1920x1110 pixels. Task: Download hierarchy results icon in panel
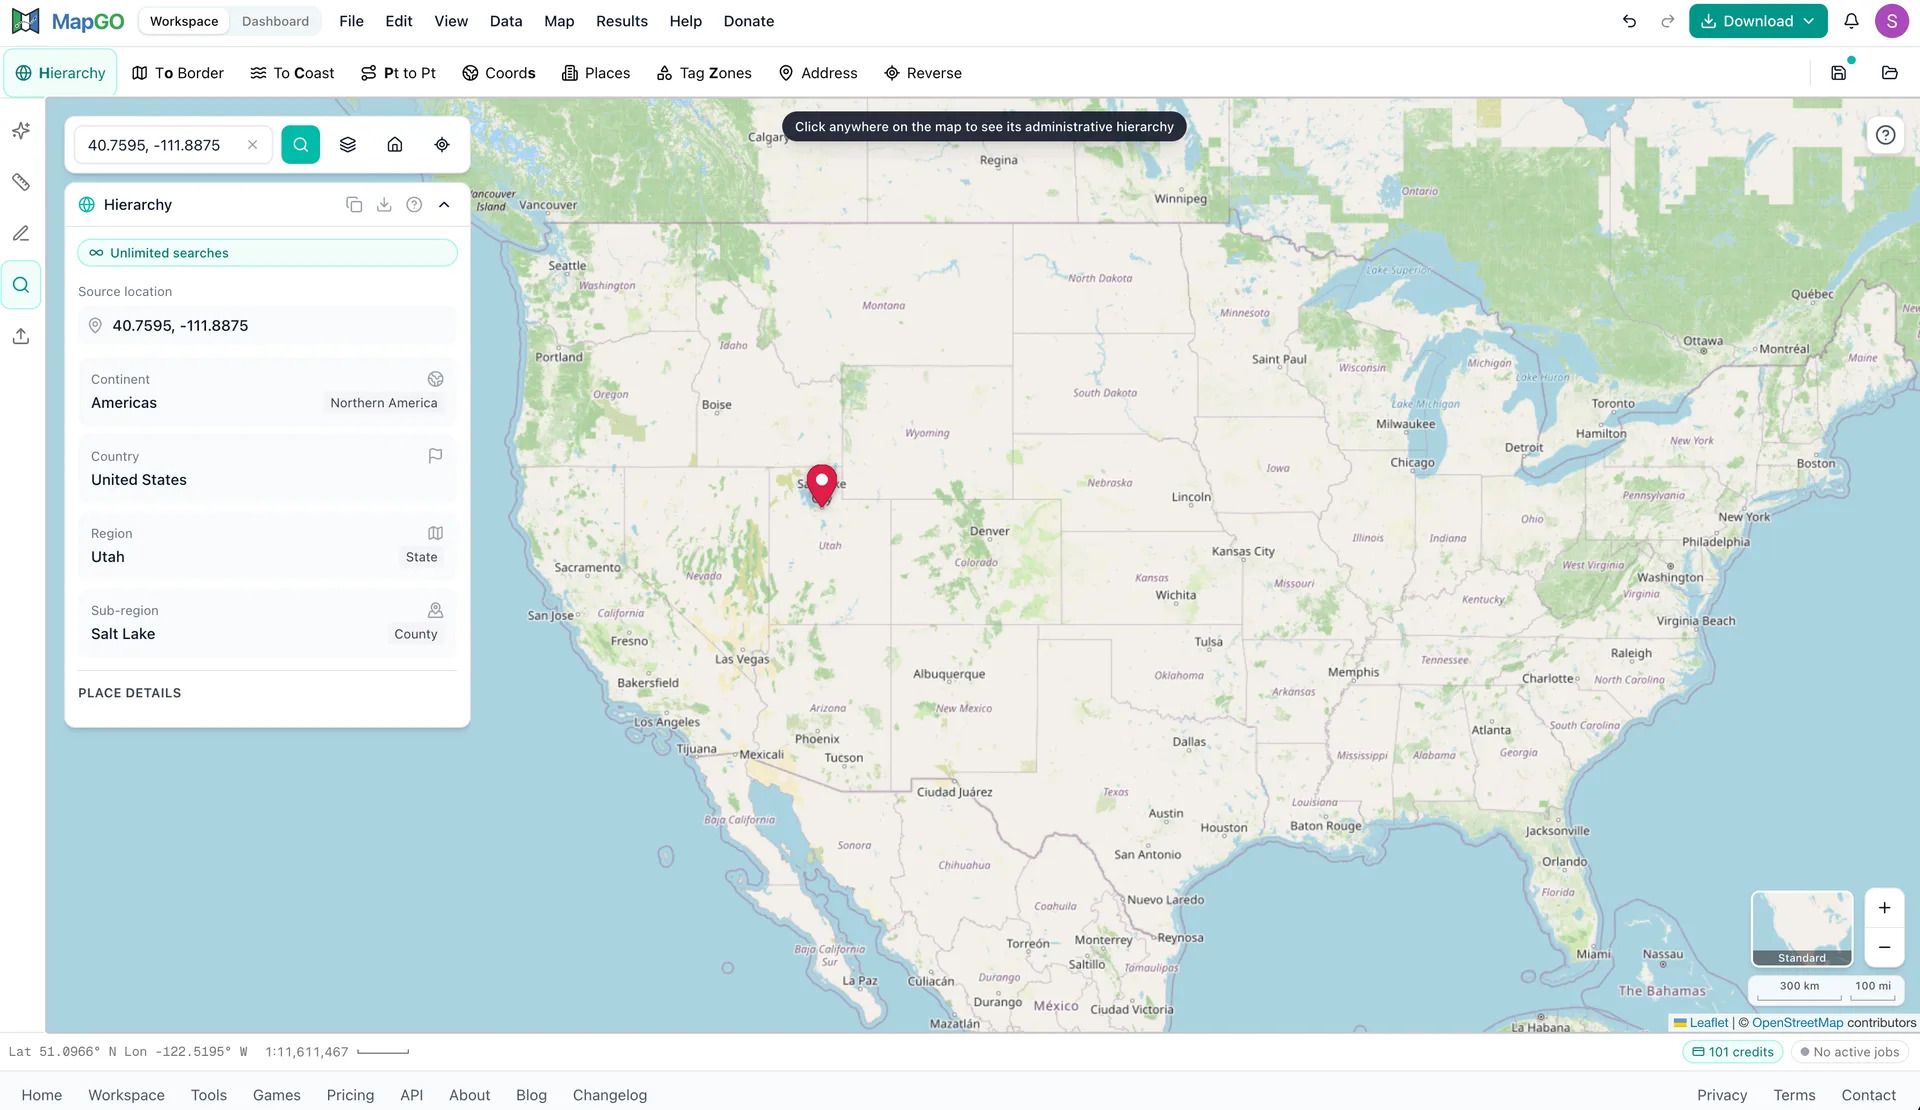tap(384, 205)
